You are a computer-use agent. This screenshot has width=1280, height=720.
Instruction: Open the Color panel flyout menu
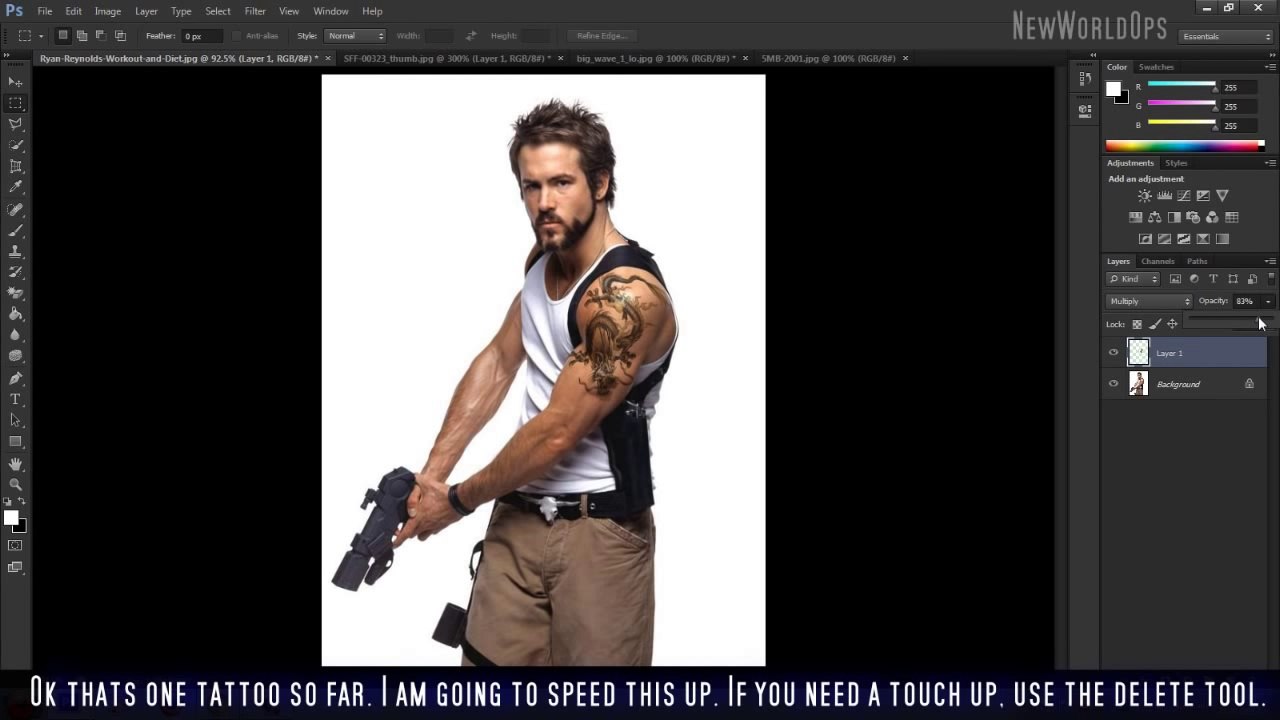pyautogui.click(x=1270, y=67)
